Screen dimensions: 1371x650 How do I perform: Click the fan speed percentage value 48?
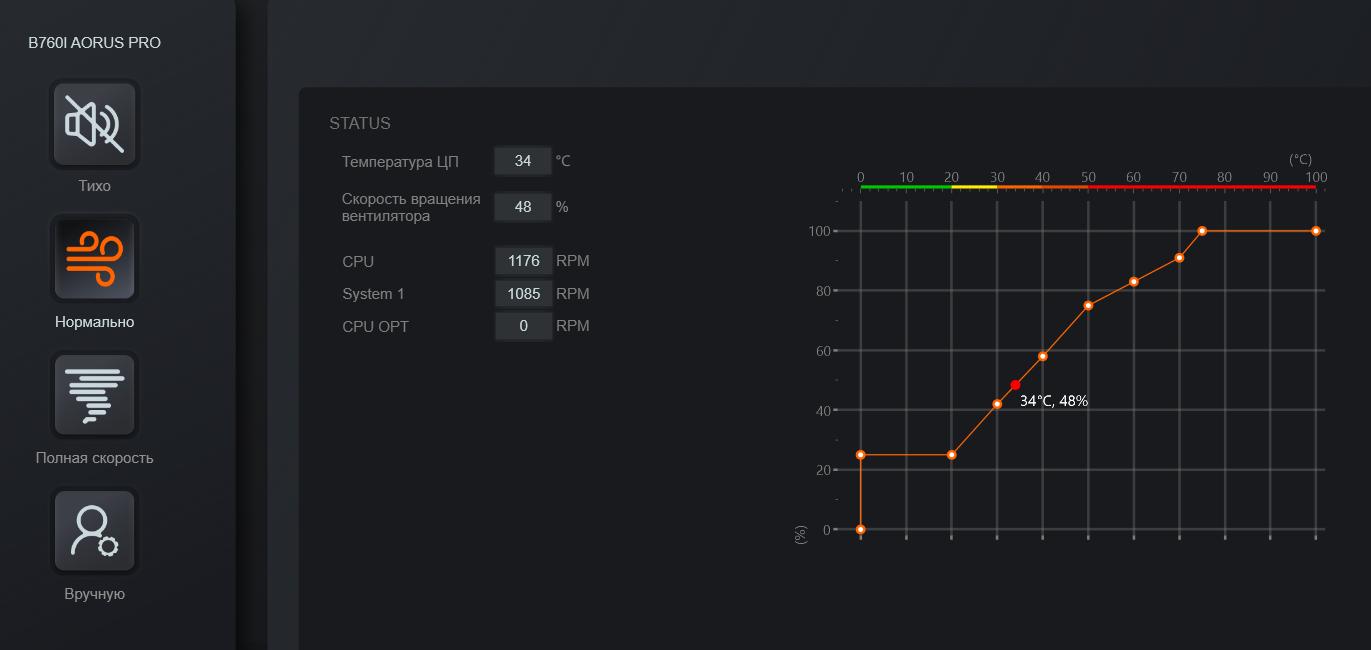523,206
